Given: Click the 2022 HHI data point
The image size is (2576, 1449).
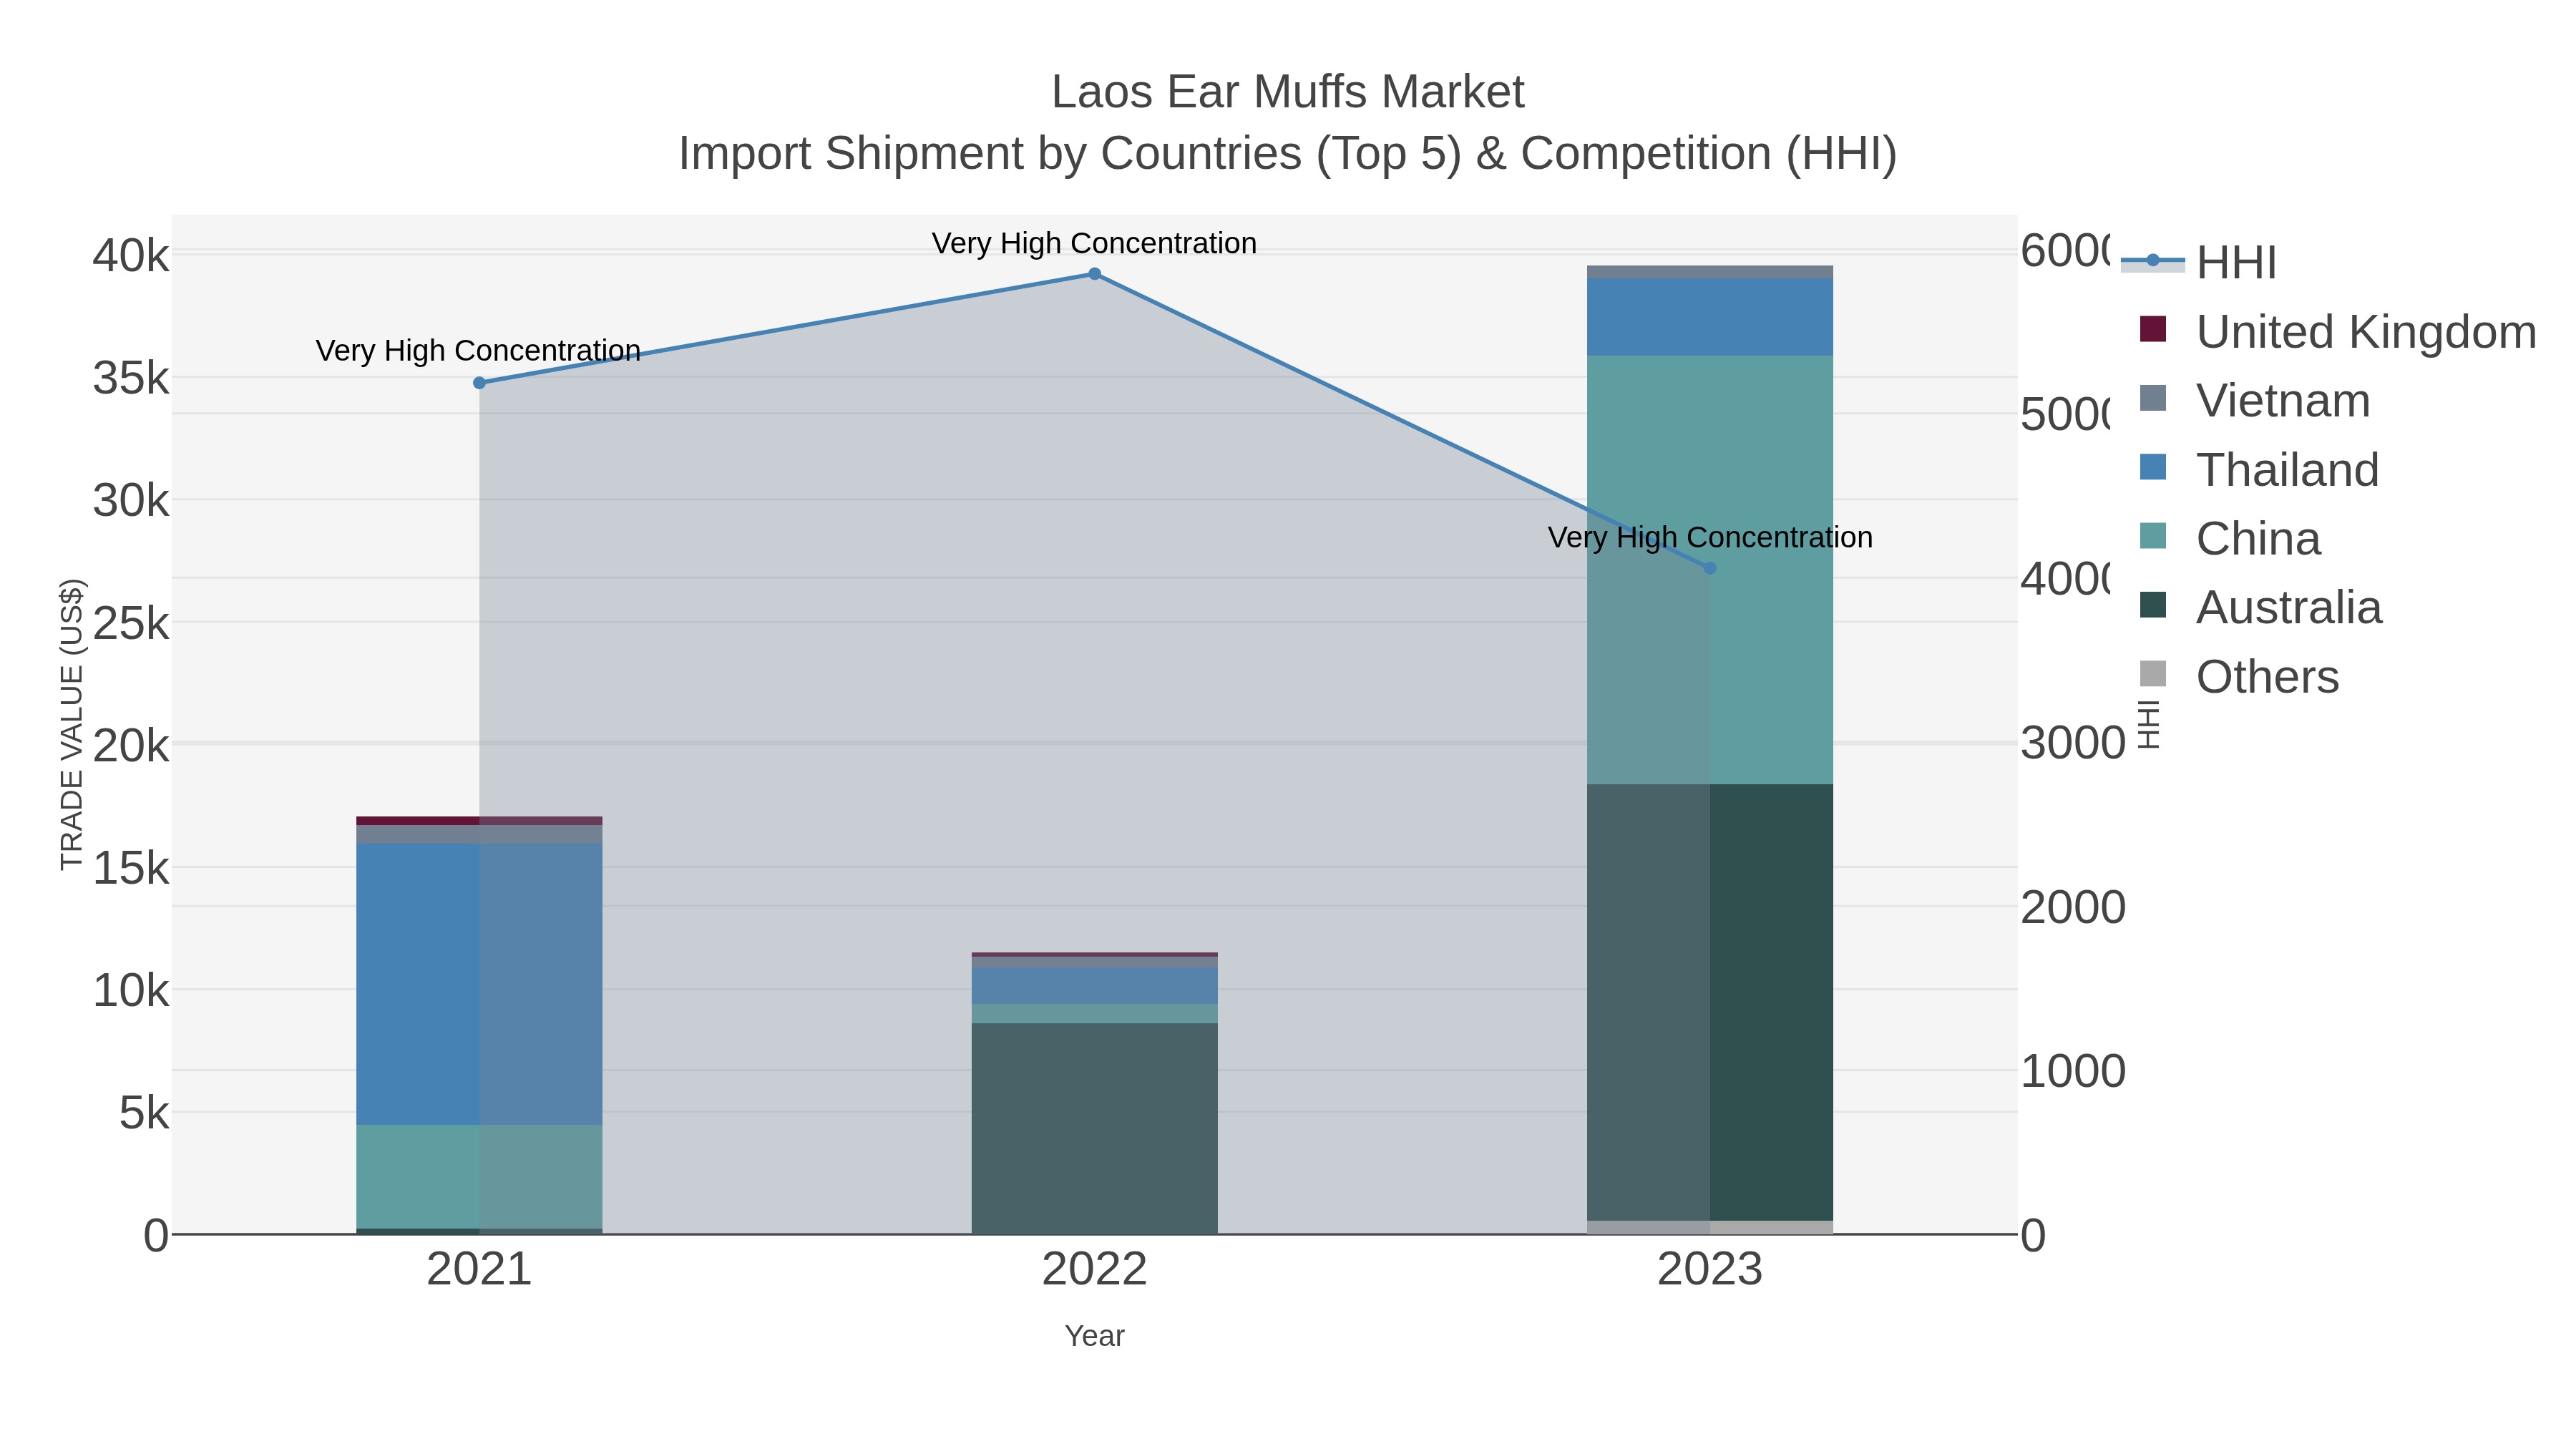Looking at the screenshot, I should 1094,274.
